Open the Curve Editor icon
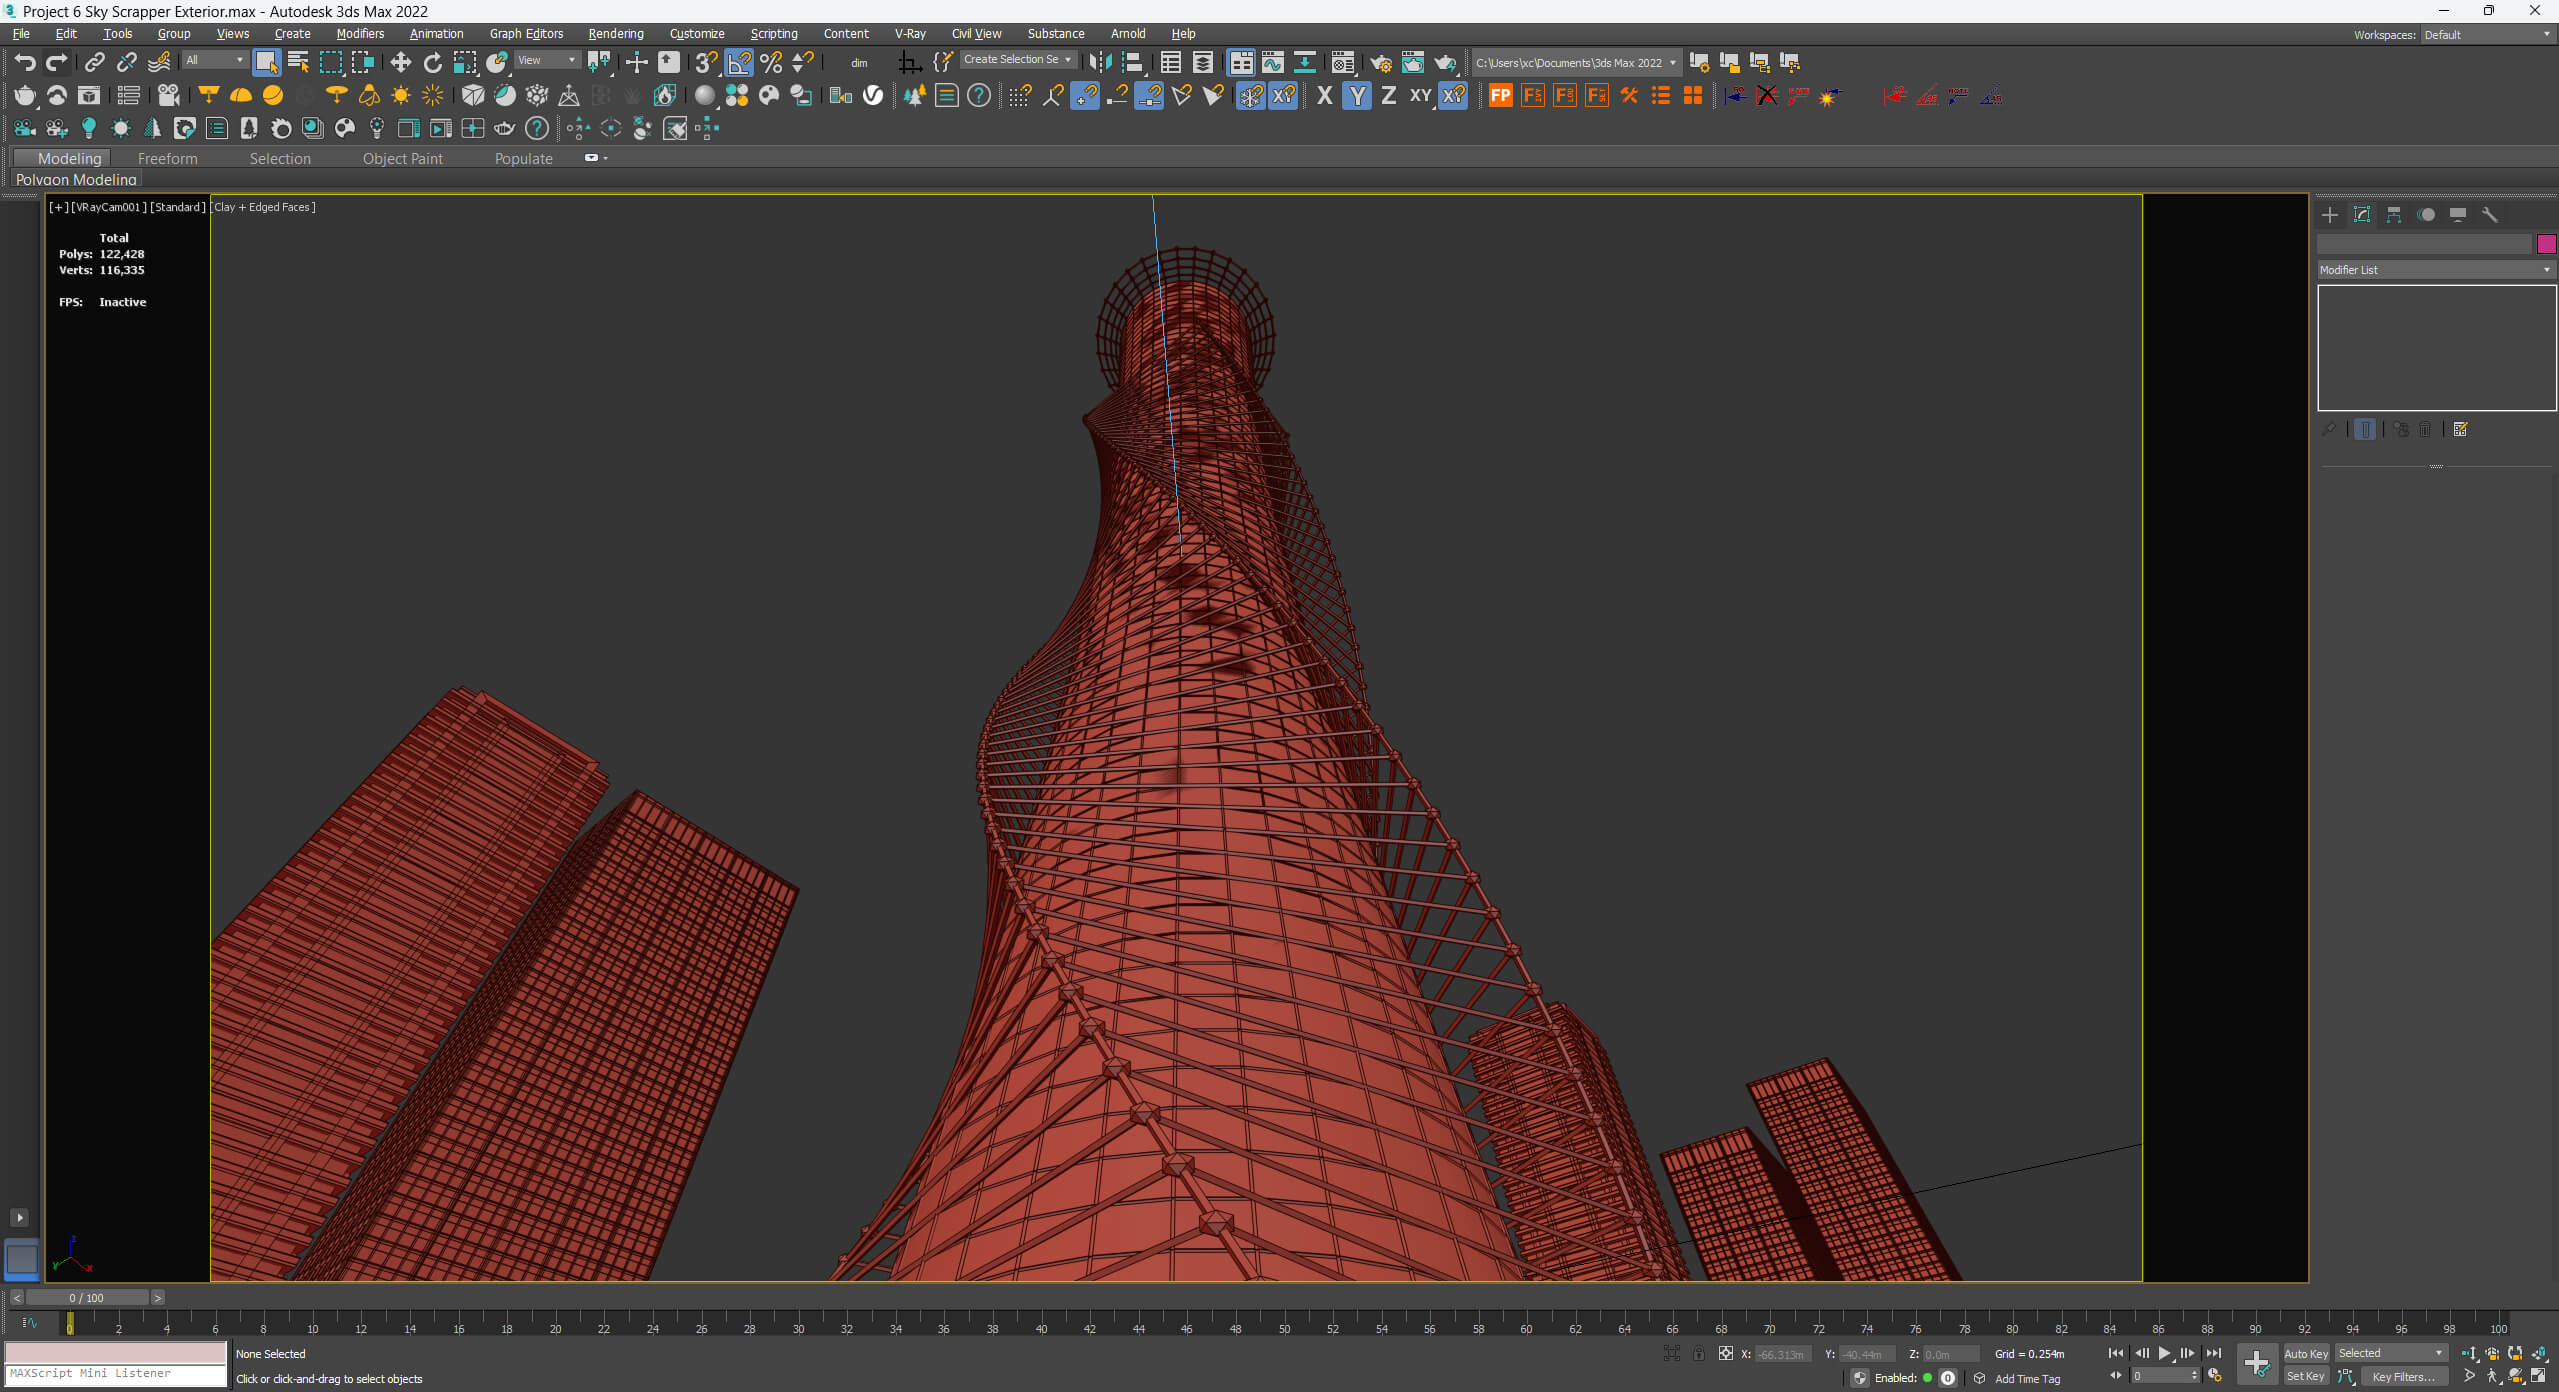This screenshot has width=2559, height=1392. pos(1272,62)
